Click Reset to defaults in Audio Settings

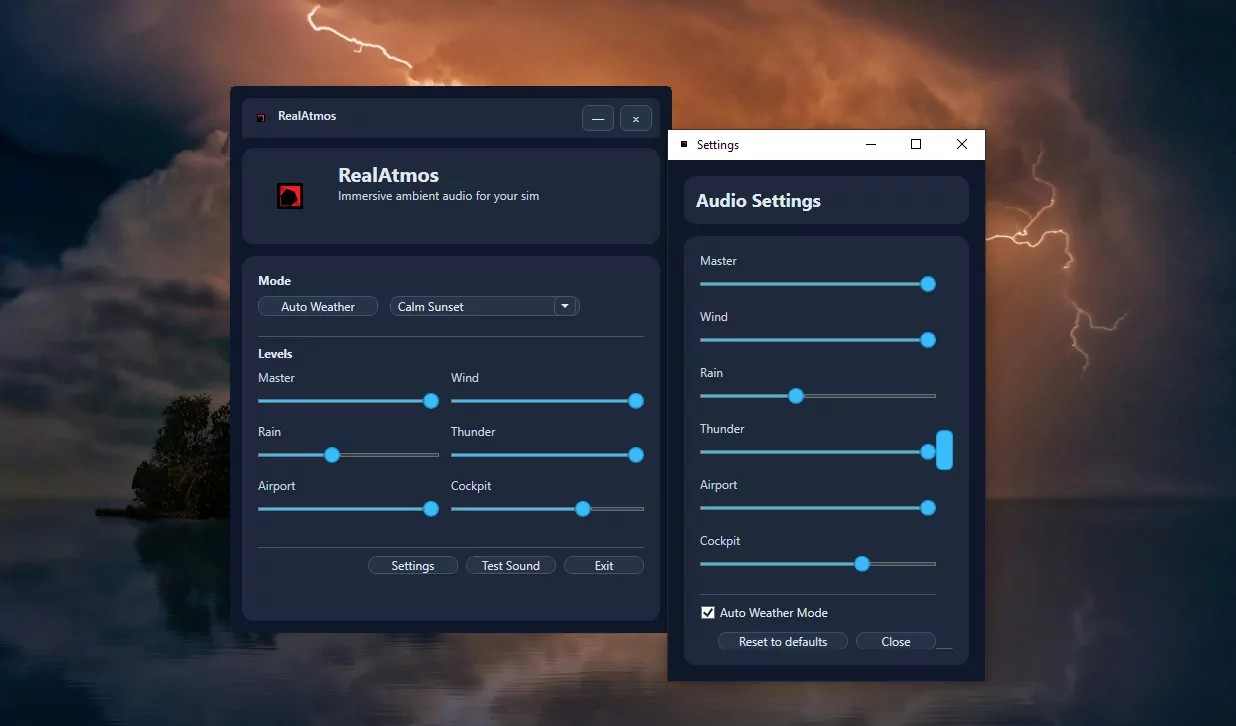point(783,641)
